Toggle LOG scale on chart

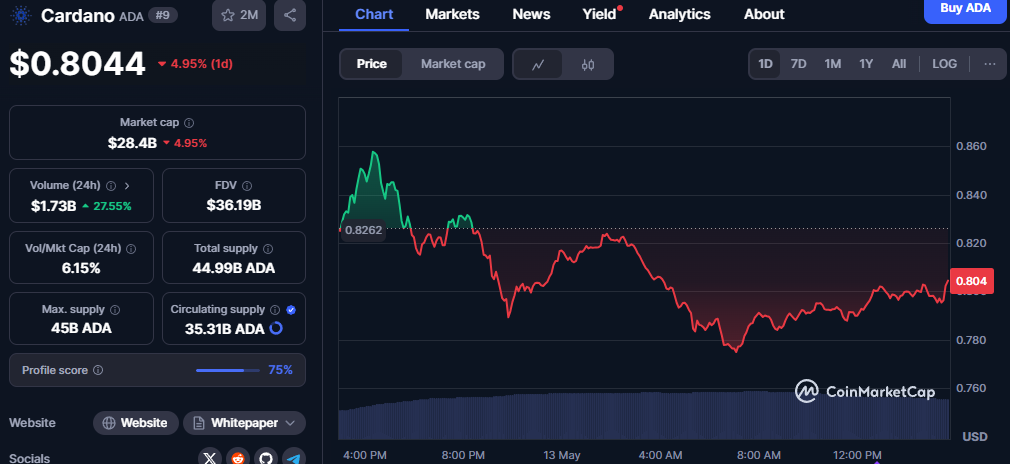(944, 64)
